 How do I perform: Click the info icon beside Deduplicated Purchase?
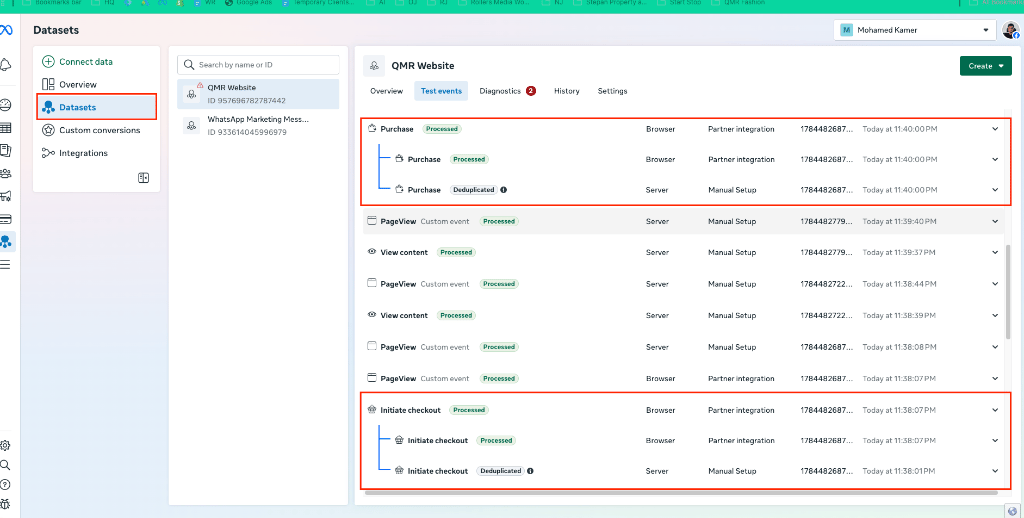[x=504, y=190]
